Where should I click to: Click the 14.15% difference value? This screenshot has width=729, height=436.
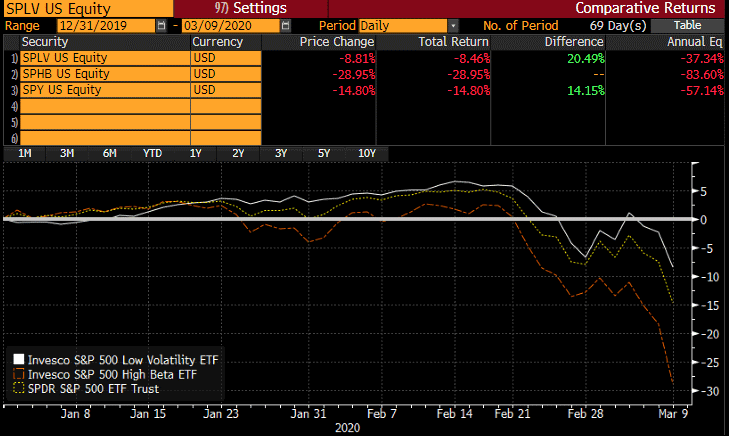tap(586, 90)
